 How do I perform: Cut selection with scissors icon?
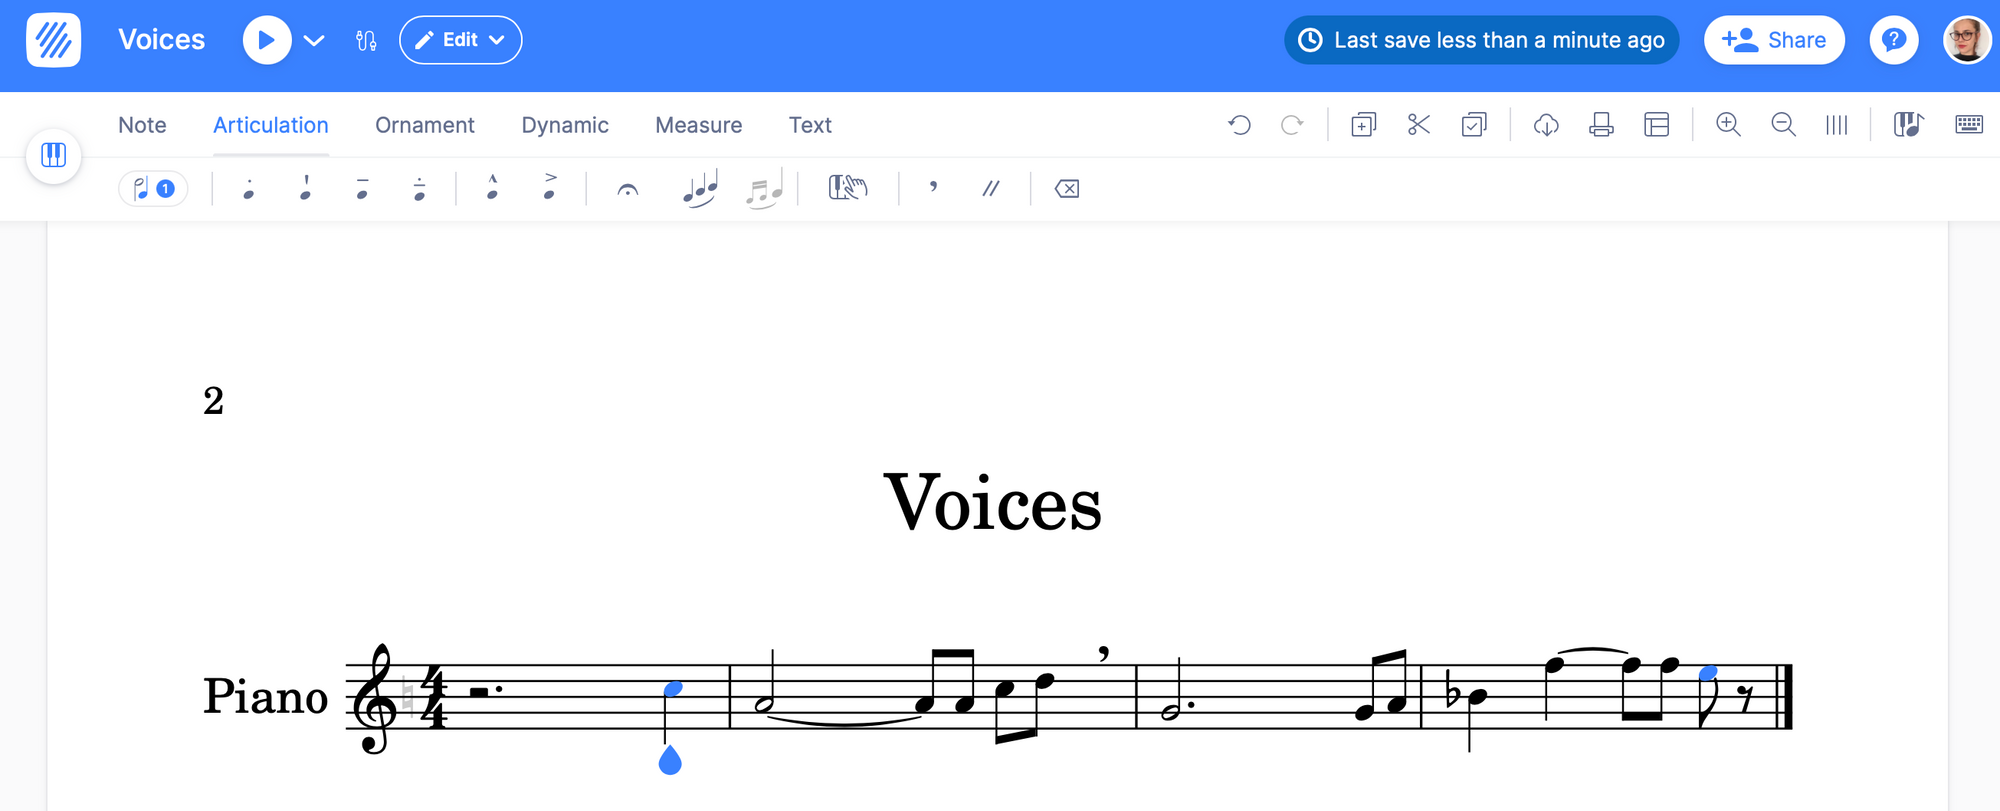(x=1419, y=125)
